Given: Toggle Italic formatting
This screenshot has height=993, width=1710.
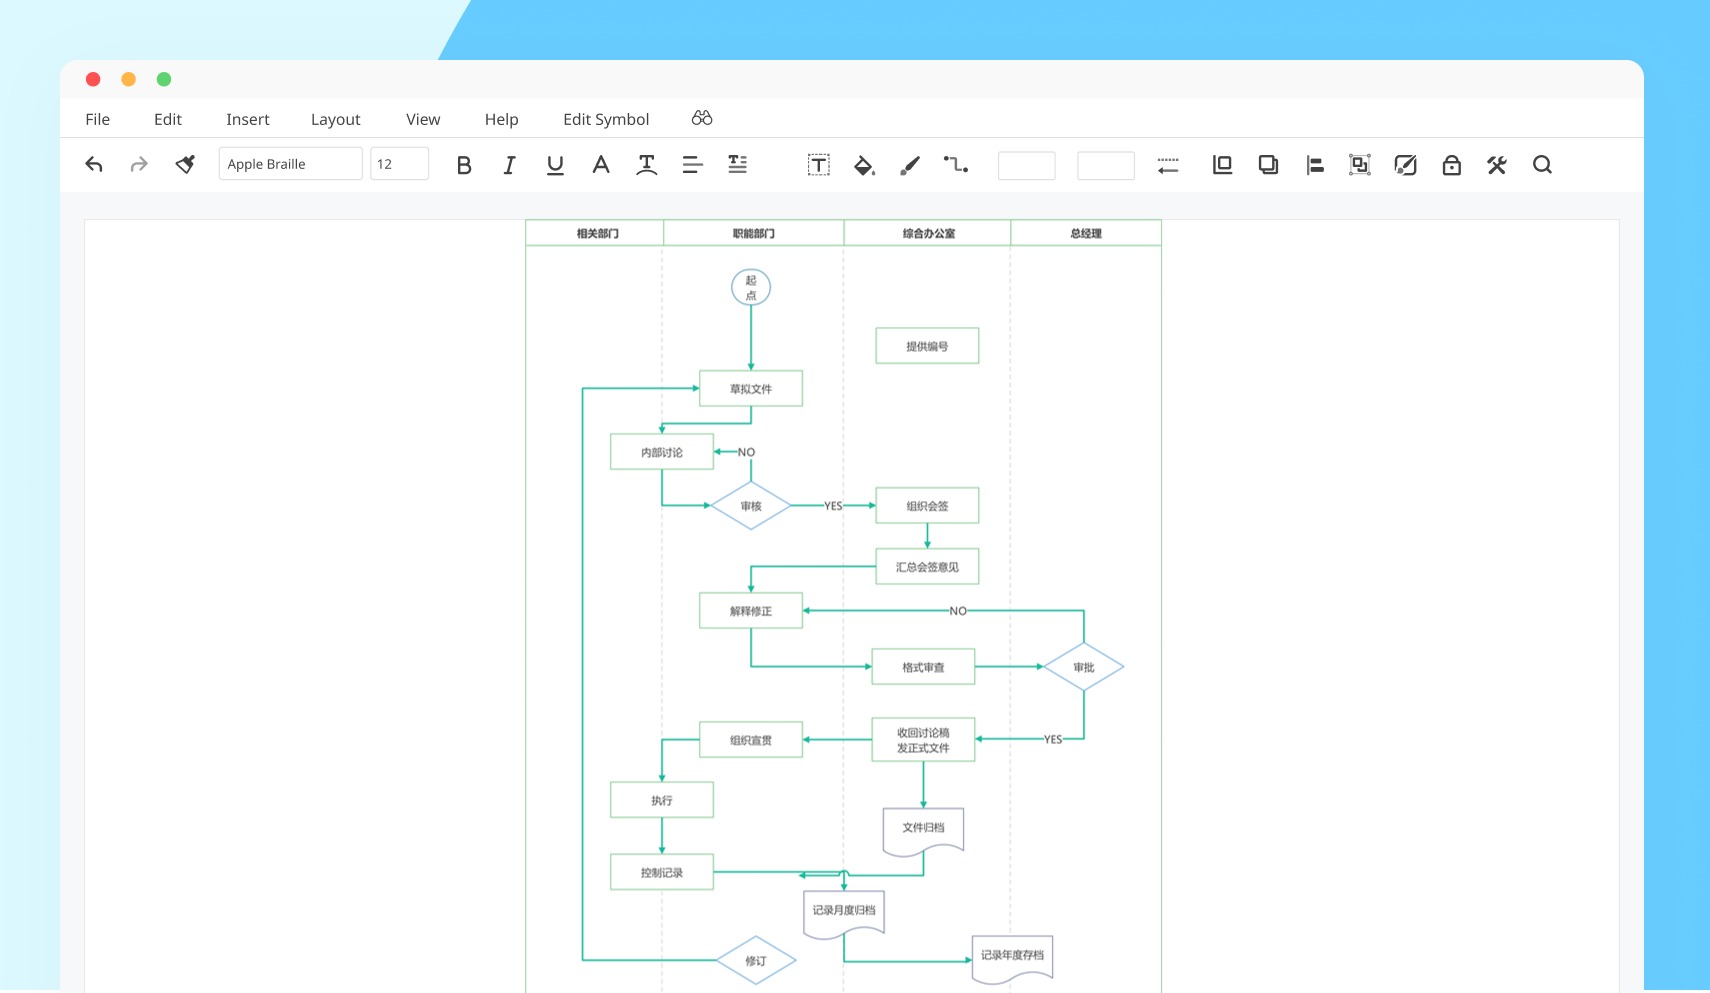Looking at the screenshot, I should pos(509,165).
